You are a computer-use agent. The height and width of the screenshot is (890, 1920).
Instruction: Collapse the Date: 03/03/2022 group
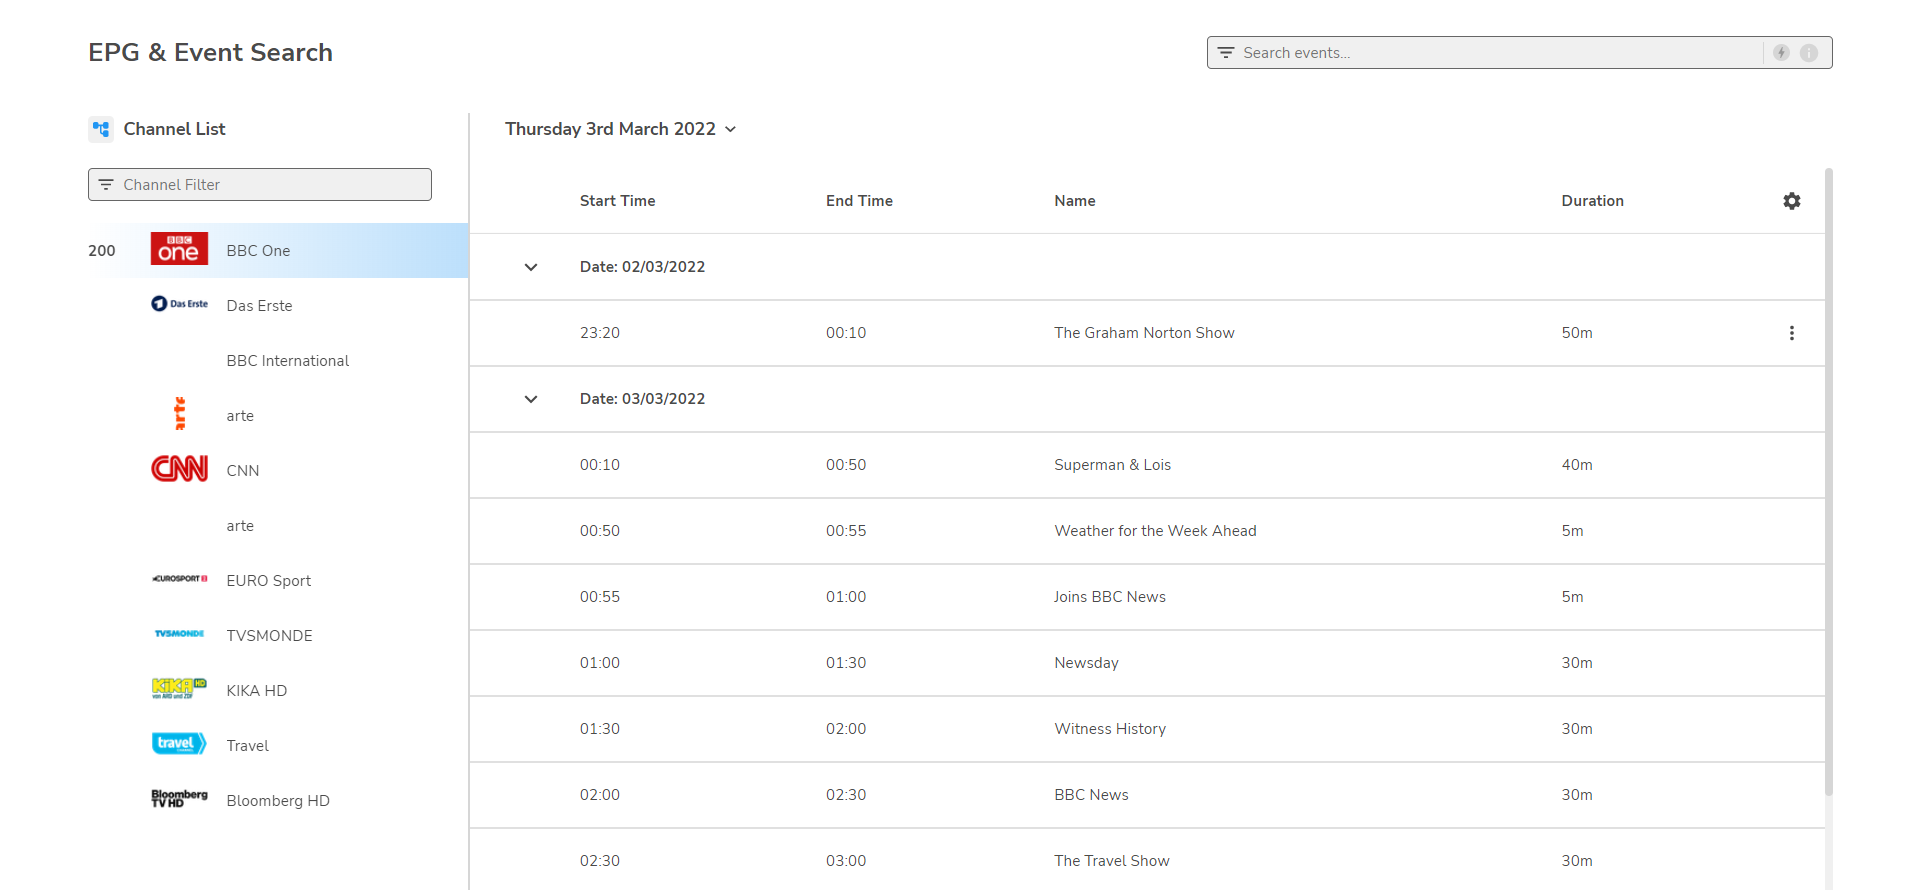click(531, 399)
